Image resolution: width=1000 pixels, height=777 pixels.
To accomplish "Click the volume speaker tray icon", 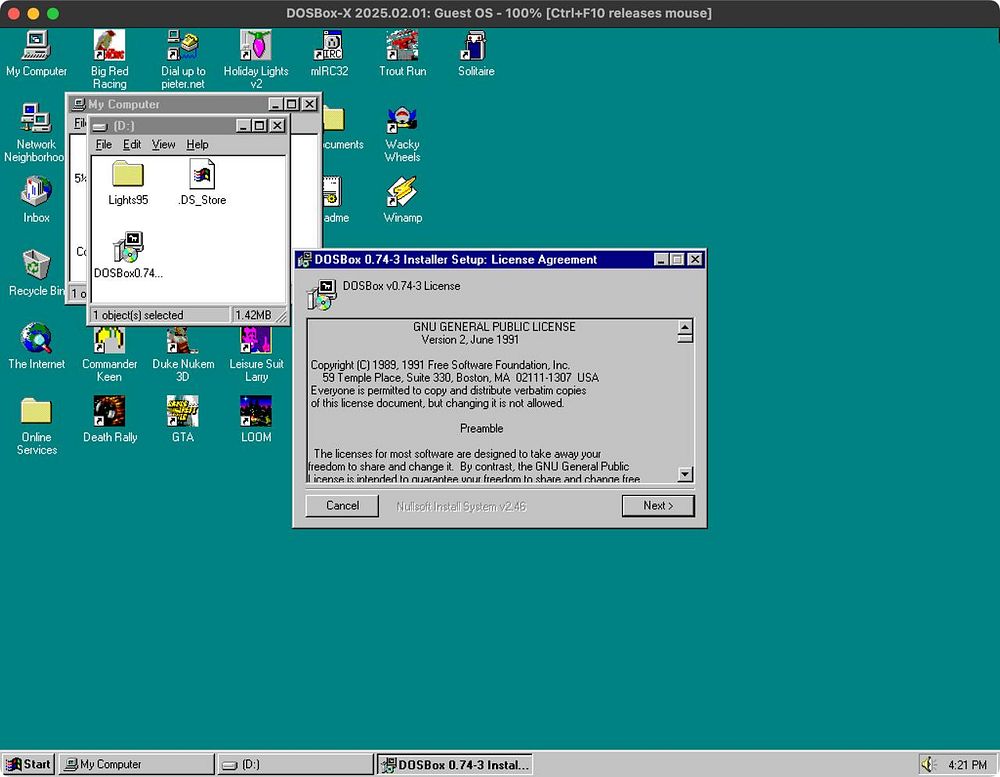I will click(929, 764).
